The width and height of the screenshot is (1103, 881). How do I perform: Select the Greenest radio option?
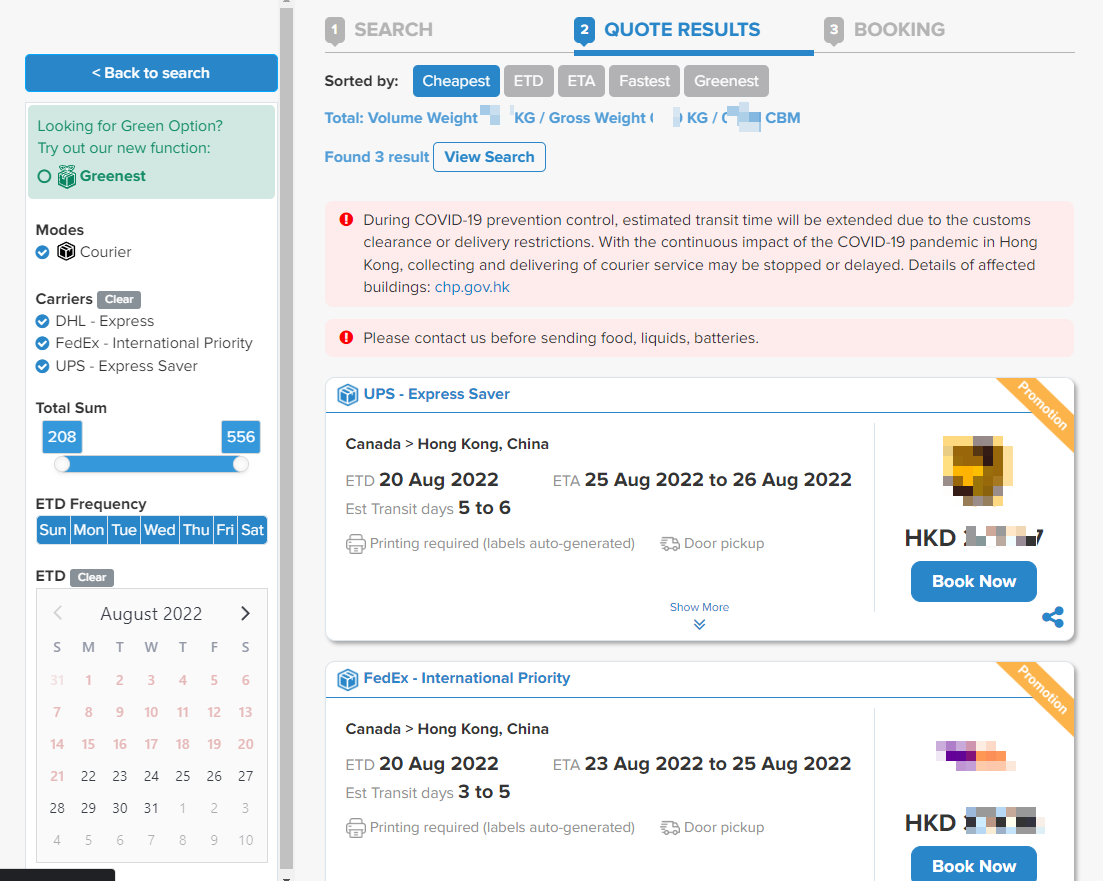tap(44, 177)
